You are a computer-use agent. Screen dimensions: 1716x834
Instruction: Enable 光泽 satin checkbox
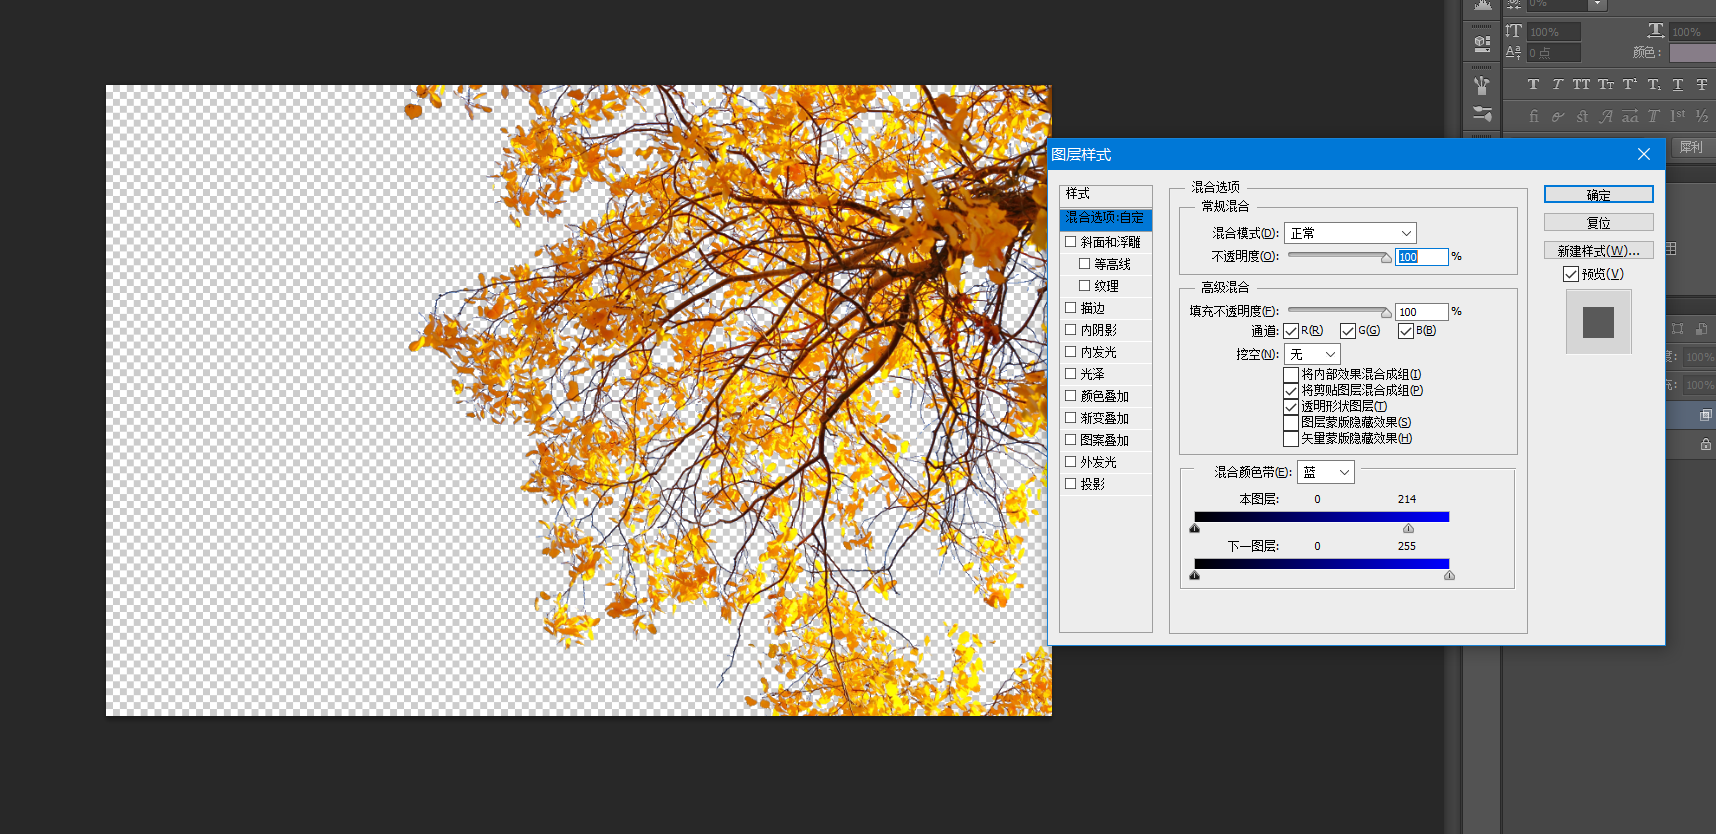(1071, 374)
